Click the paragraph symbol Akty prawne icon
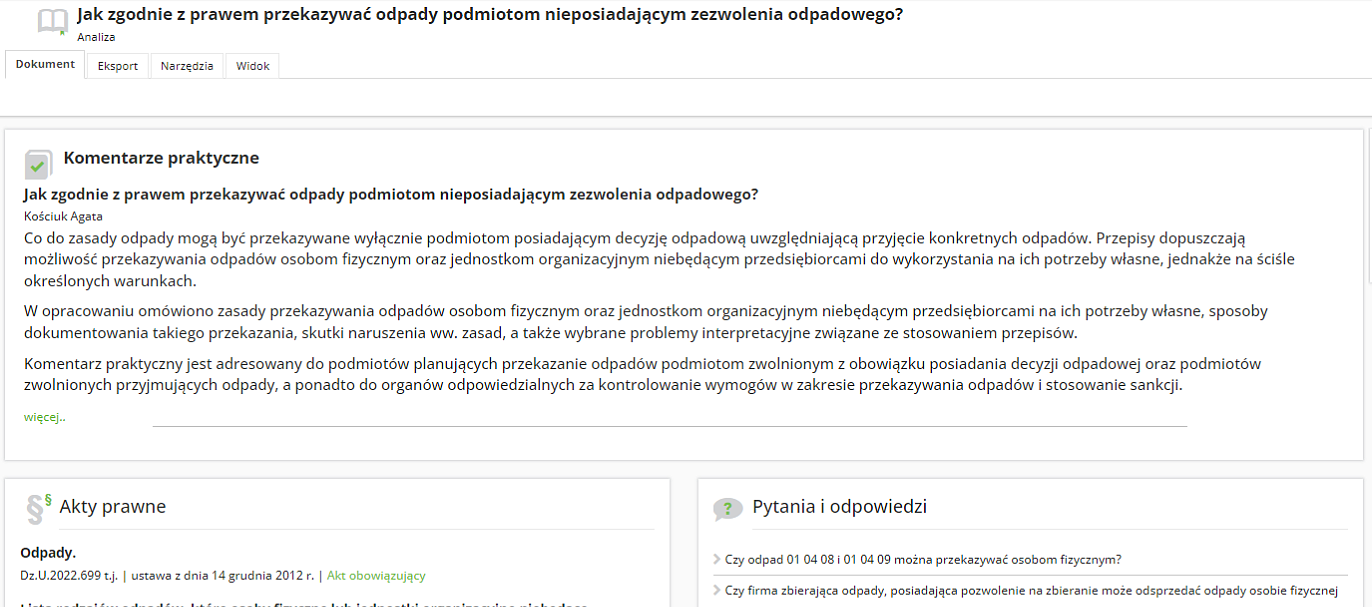1372x607 pixels. coord(37,508)
